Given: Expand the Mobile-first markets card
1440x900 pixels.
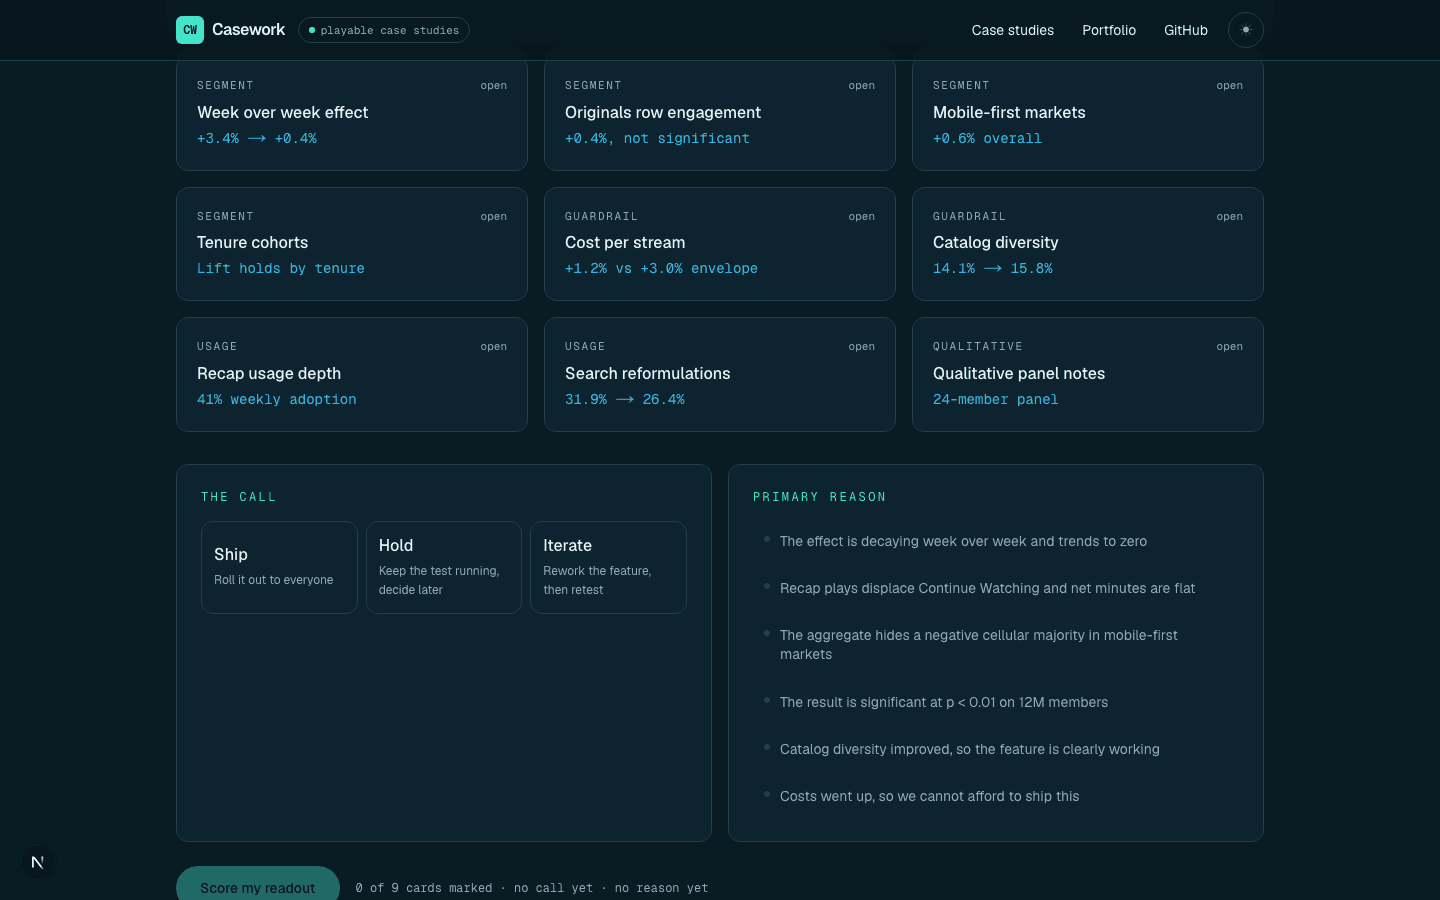Looking at the screenshot, I should pos(1088,114).
